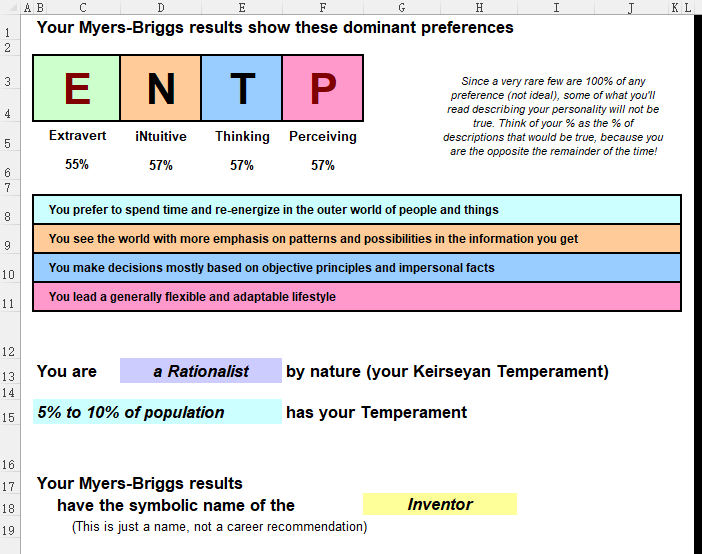Select the 'objective principles' description row
Image resolution: width=702 pixels, height=554 pixels.
[x=357, y=268]
